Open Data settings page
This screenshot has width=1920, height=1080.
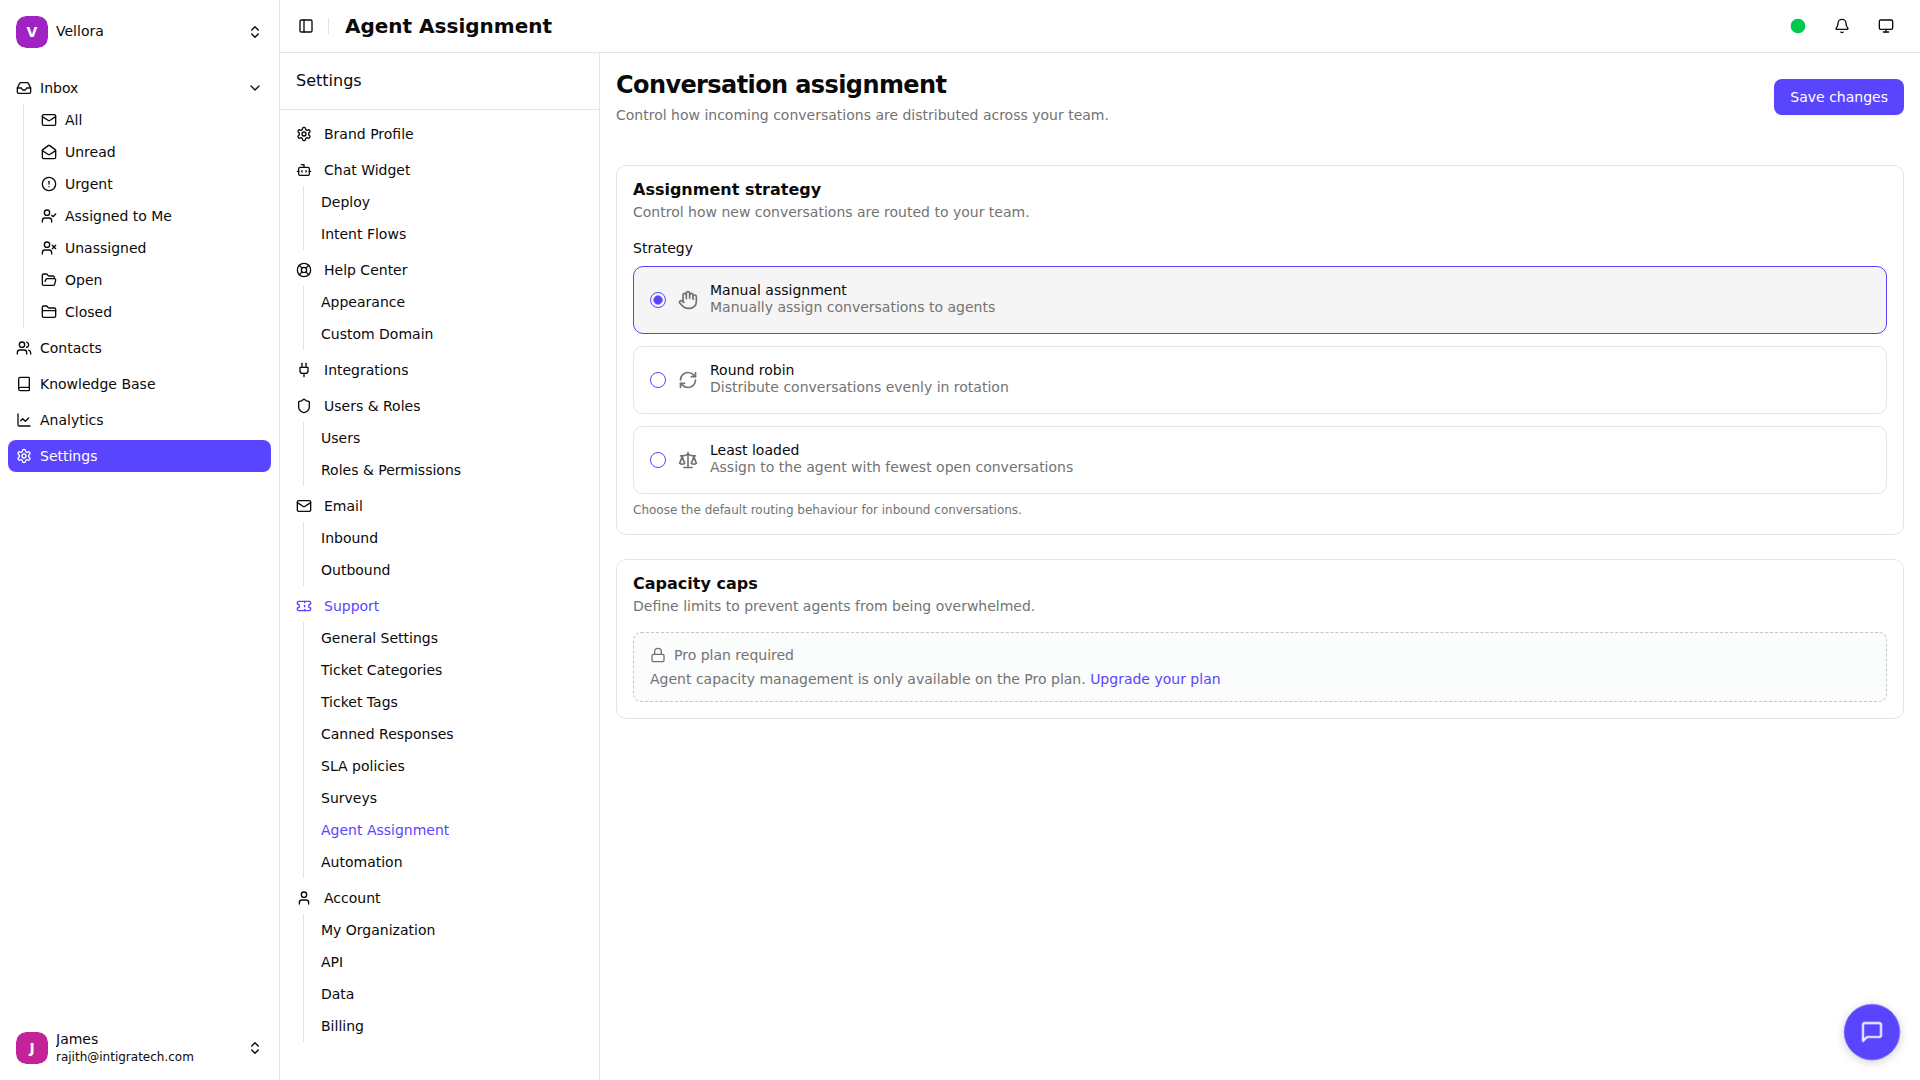tap(337, 994)
